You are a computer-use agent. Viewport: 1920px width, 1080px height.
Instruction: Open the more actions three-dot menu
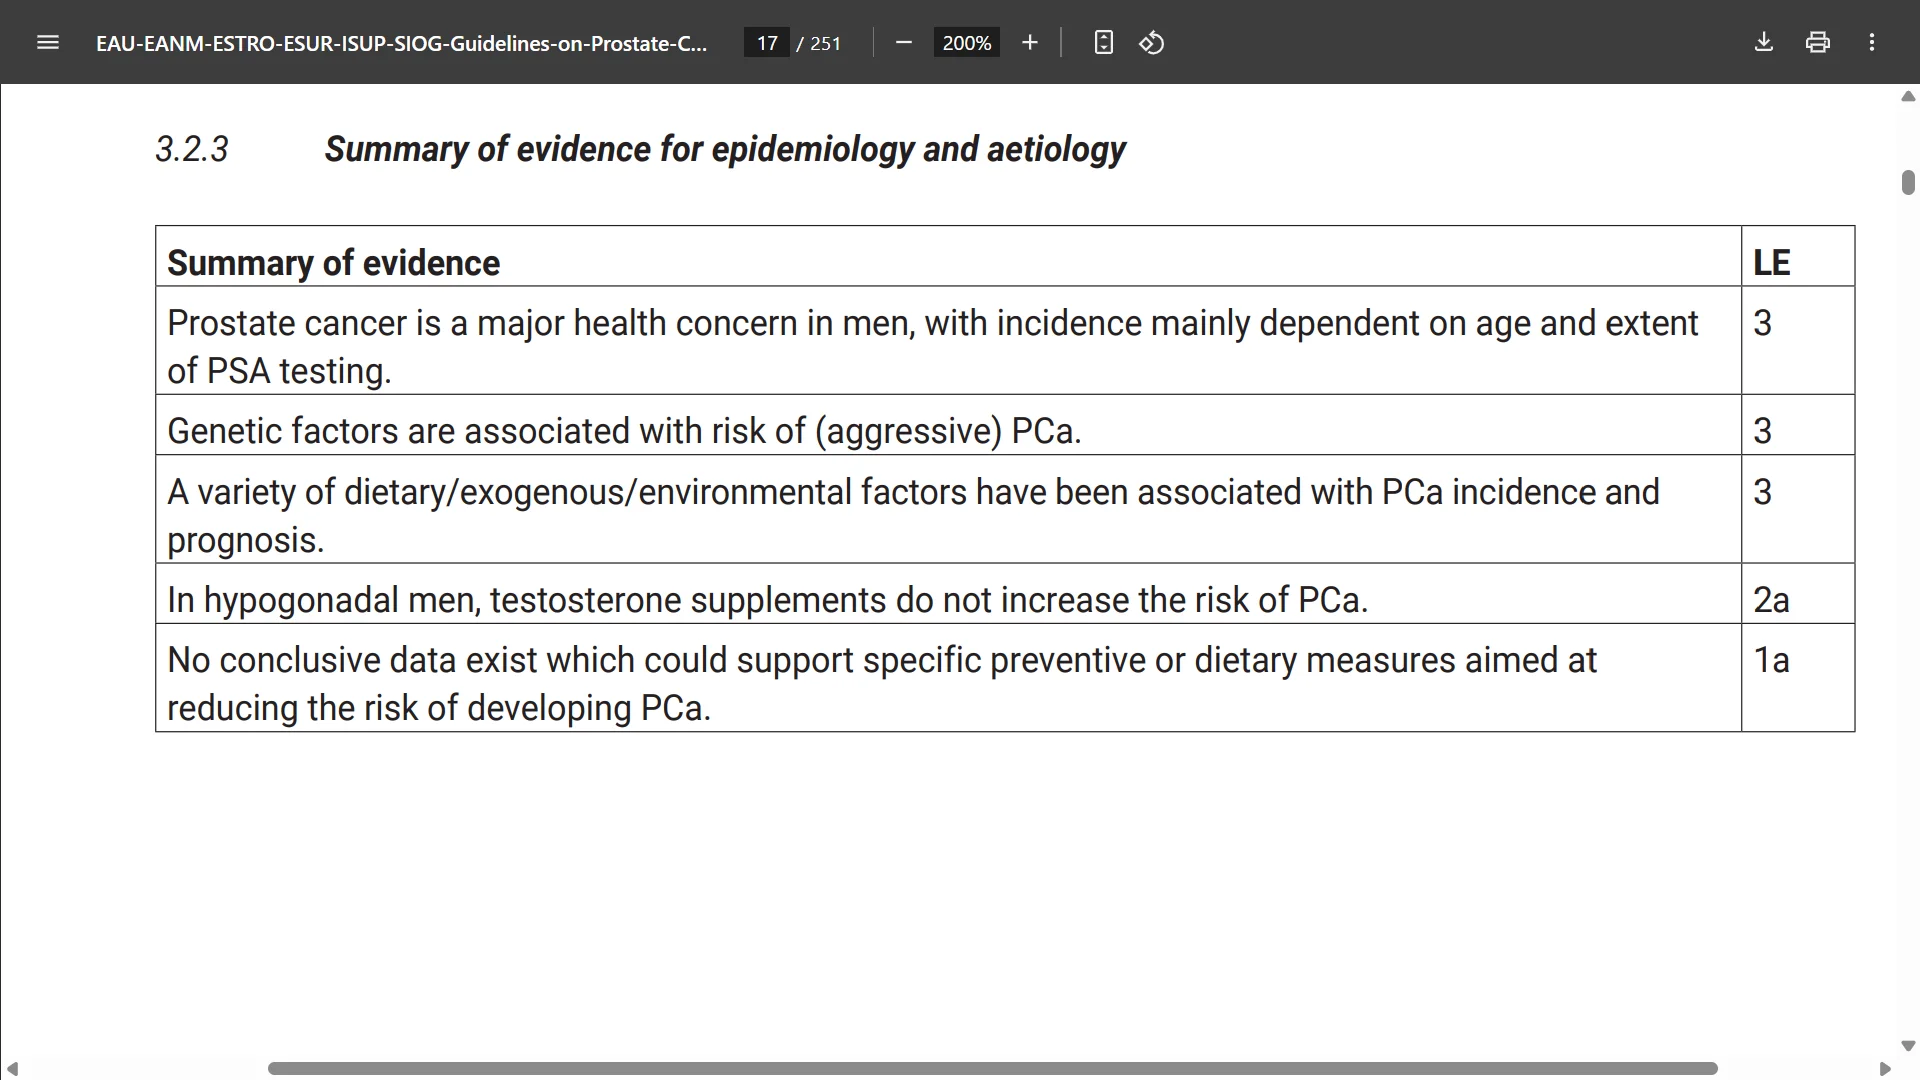coord(1872,42)
